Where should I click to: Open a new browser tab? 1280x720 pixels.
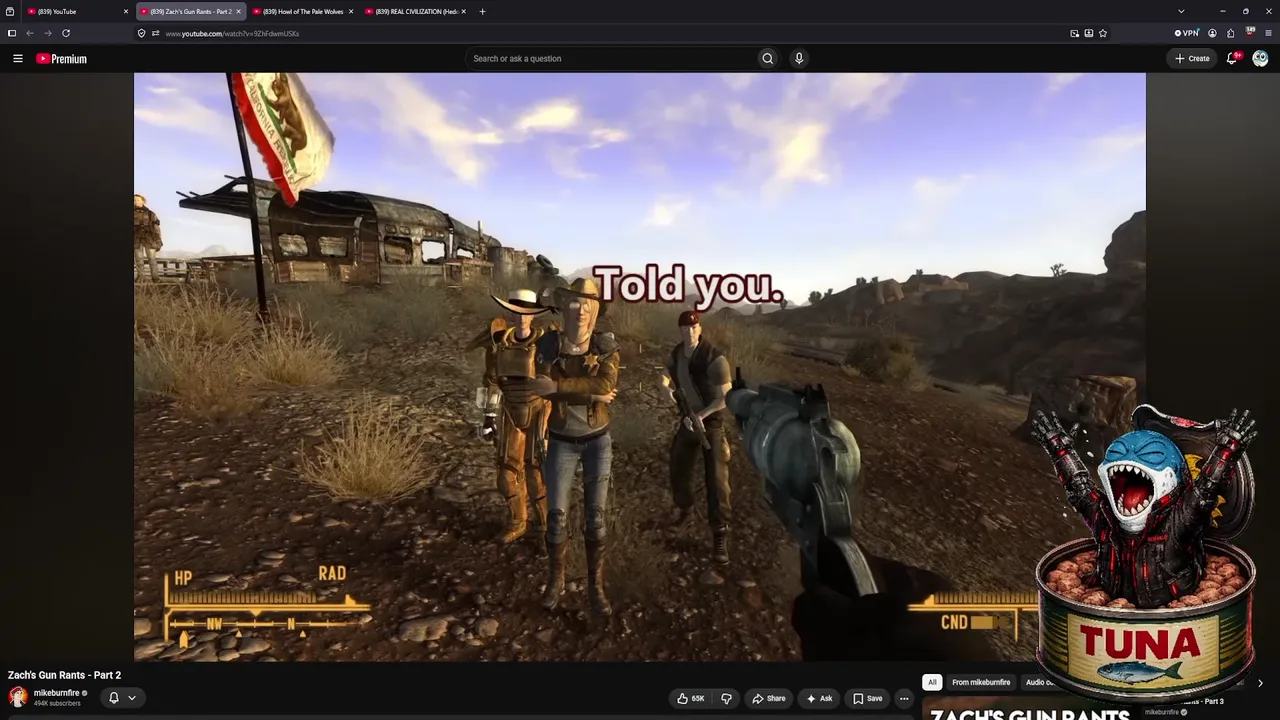482,12
